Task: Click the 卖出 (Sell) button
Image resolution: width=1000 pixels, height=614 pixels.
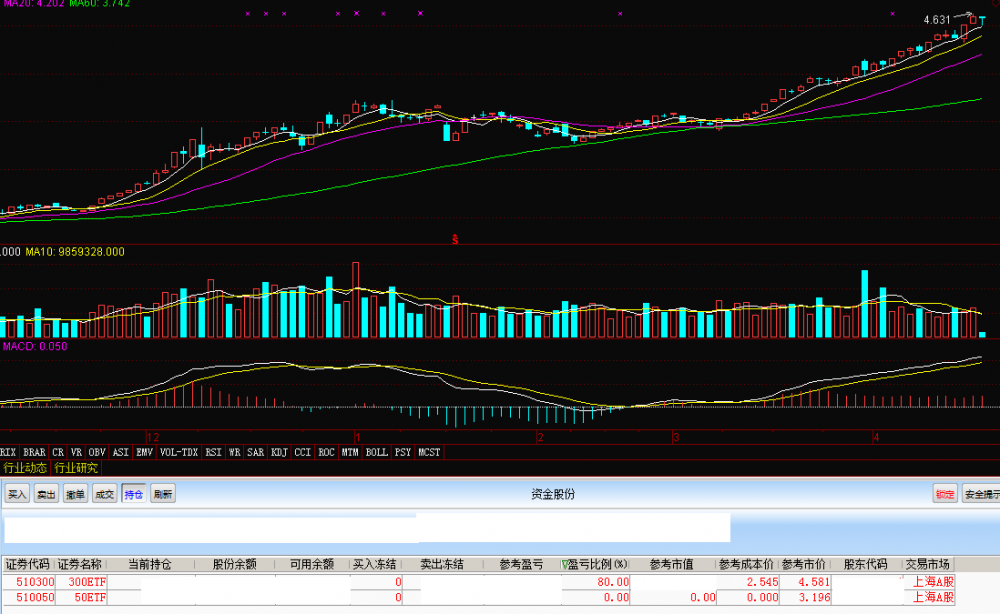Action: click(46, 494)
